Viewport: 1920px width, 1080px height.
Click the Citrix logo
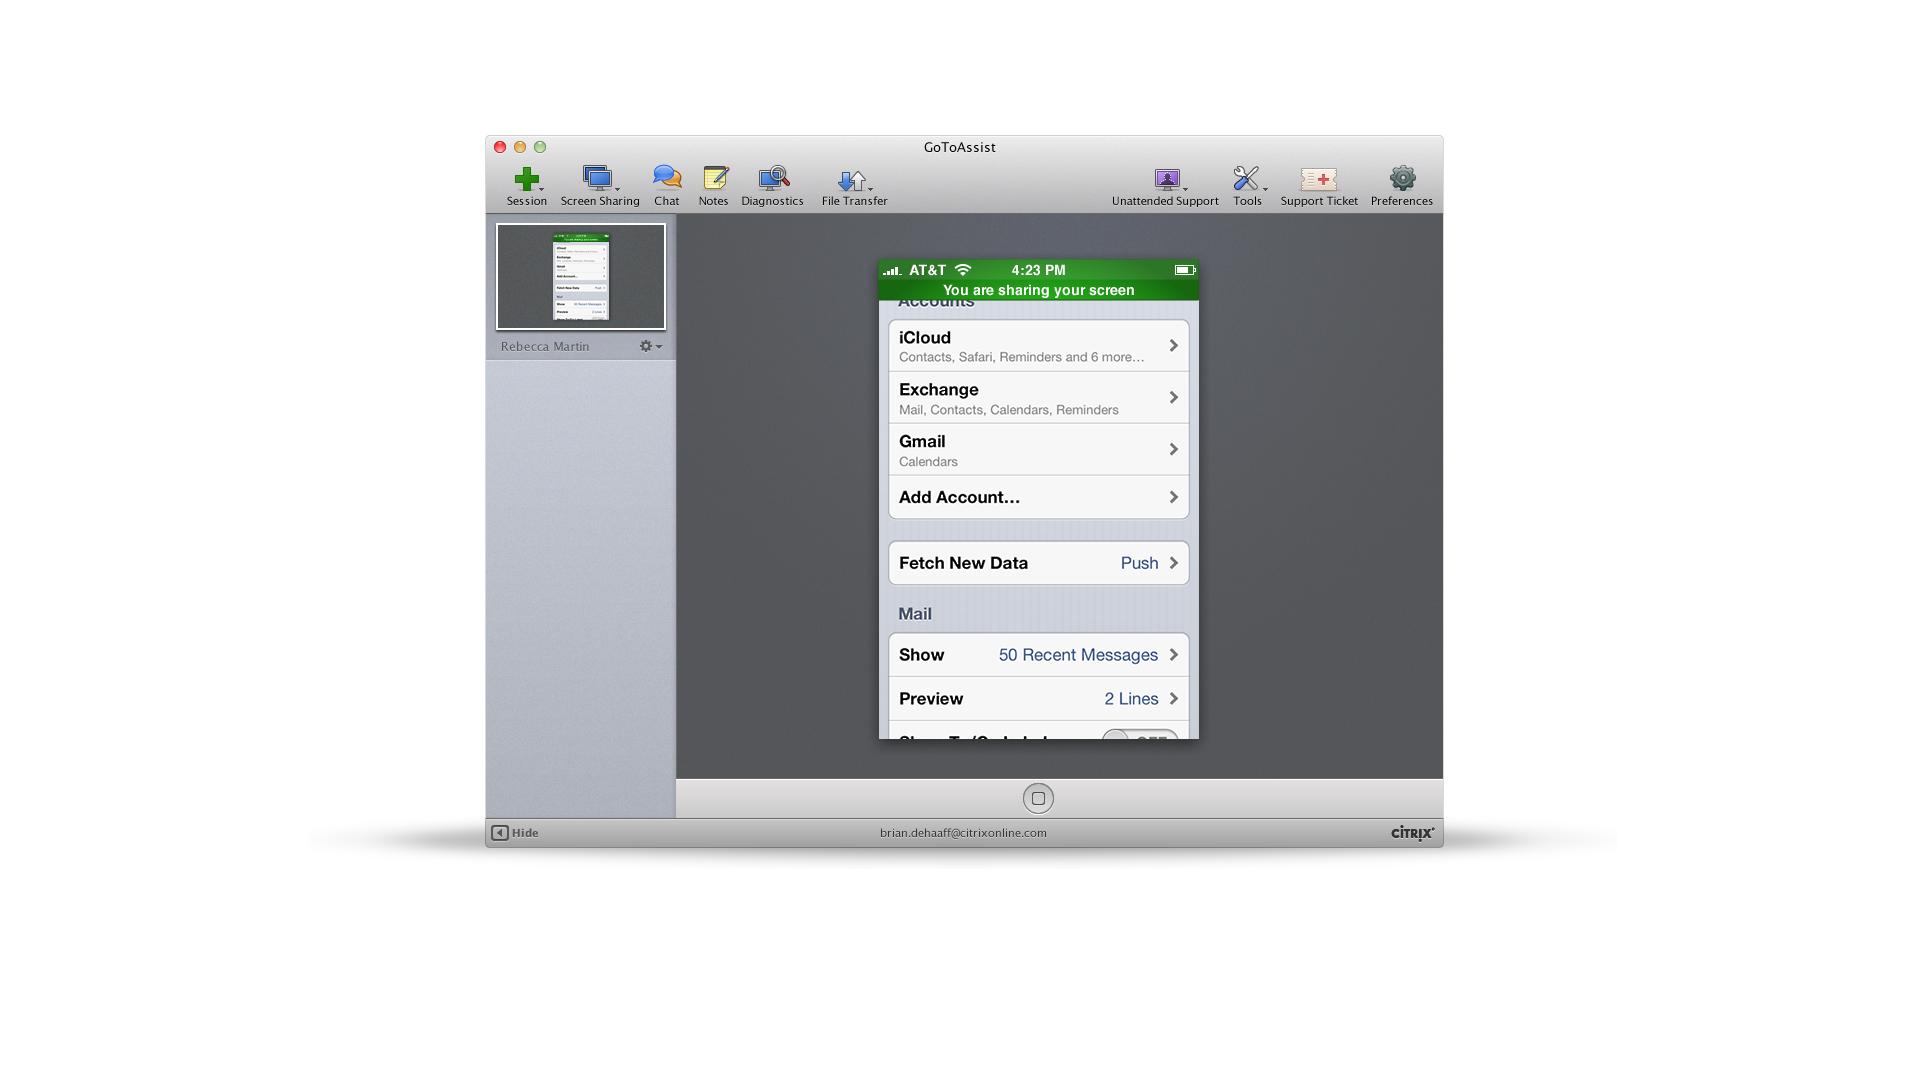tap(1412, 833)
